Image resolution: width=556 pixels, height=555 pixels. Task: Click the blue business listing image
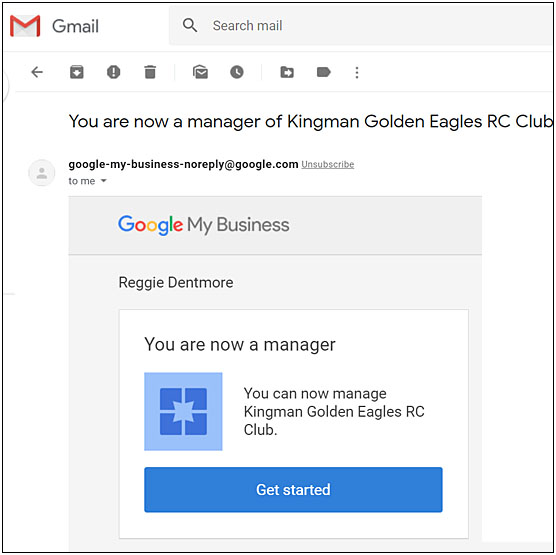pos(183,411)
